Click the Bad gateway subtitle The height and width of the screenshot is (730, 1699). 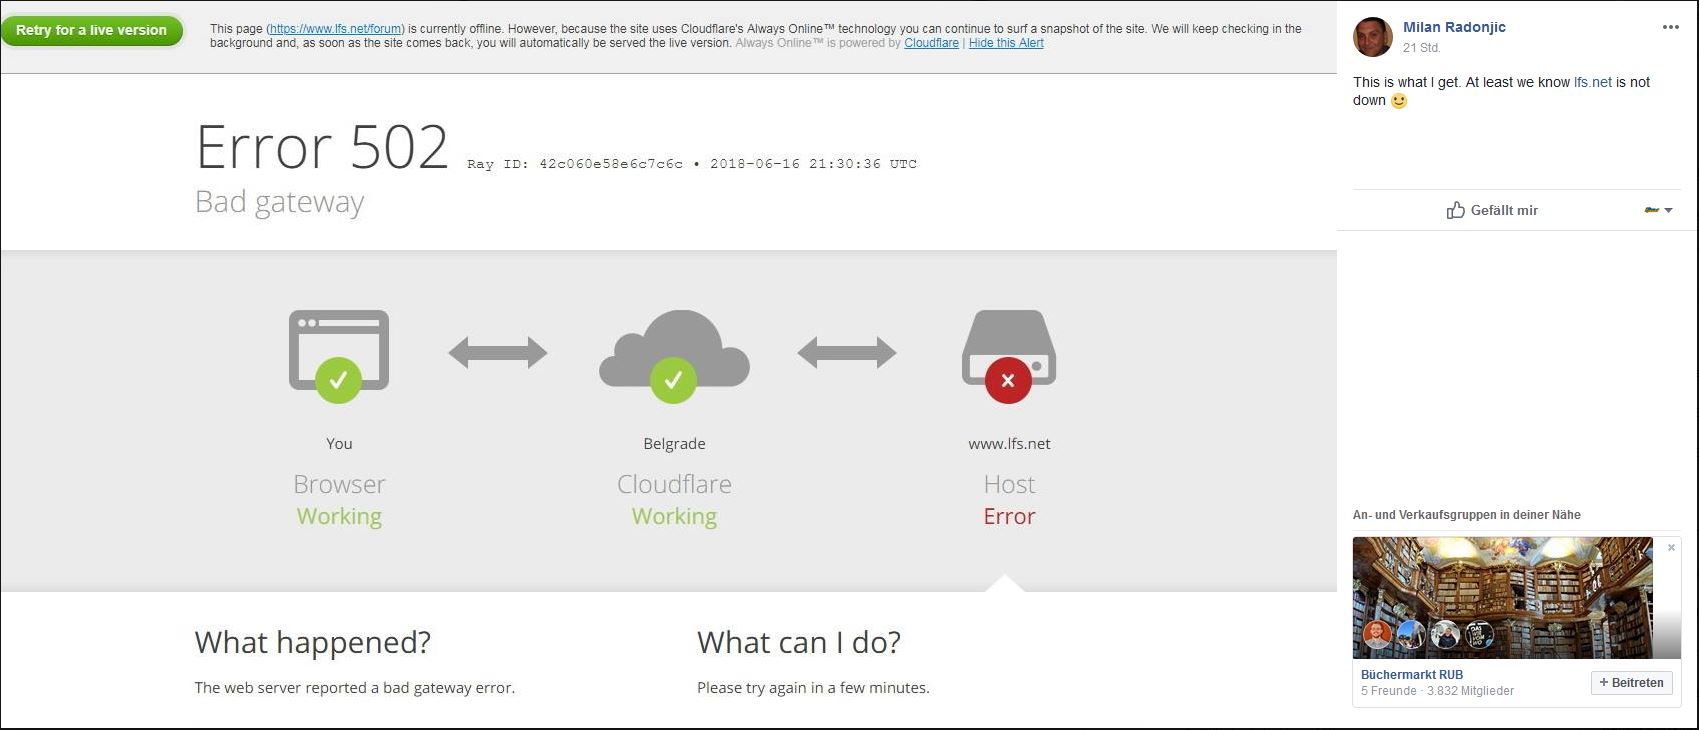click(280, 203)
